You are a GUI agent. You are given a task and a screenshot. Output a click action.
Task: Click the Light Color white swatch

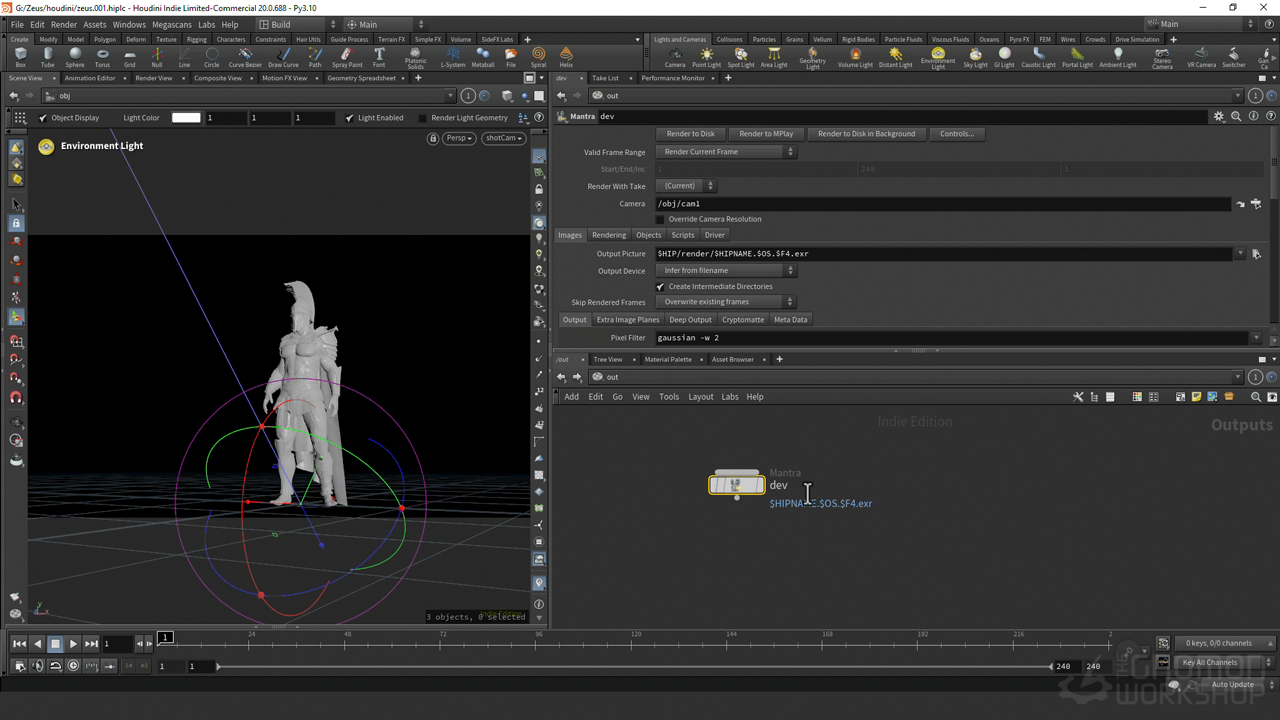click(x=186, y=118)
